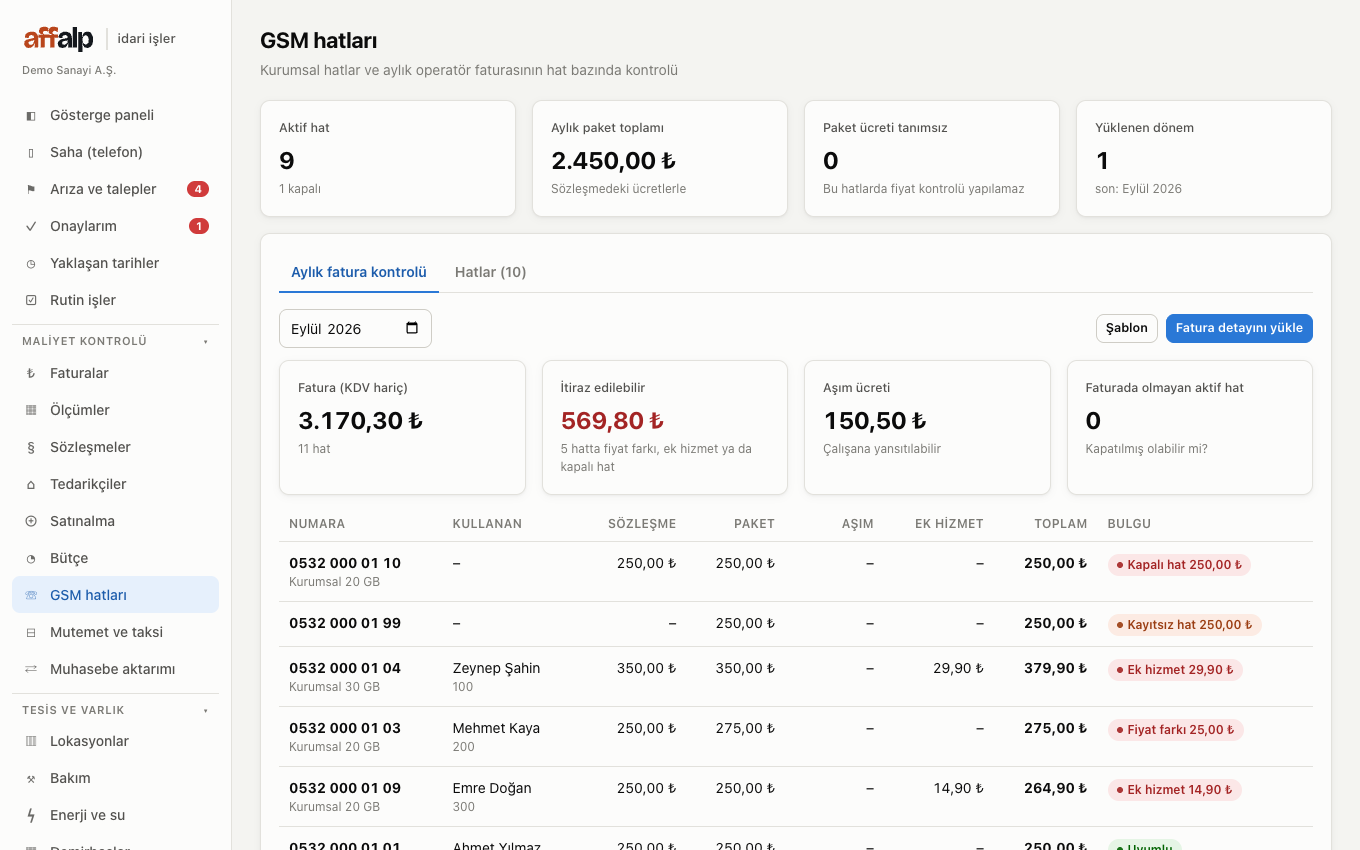Click the Bütçe pie chart icon
The height and width of the screenshot is (850, 1360).
click(x=31, y=559)
